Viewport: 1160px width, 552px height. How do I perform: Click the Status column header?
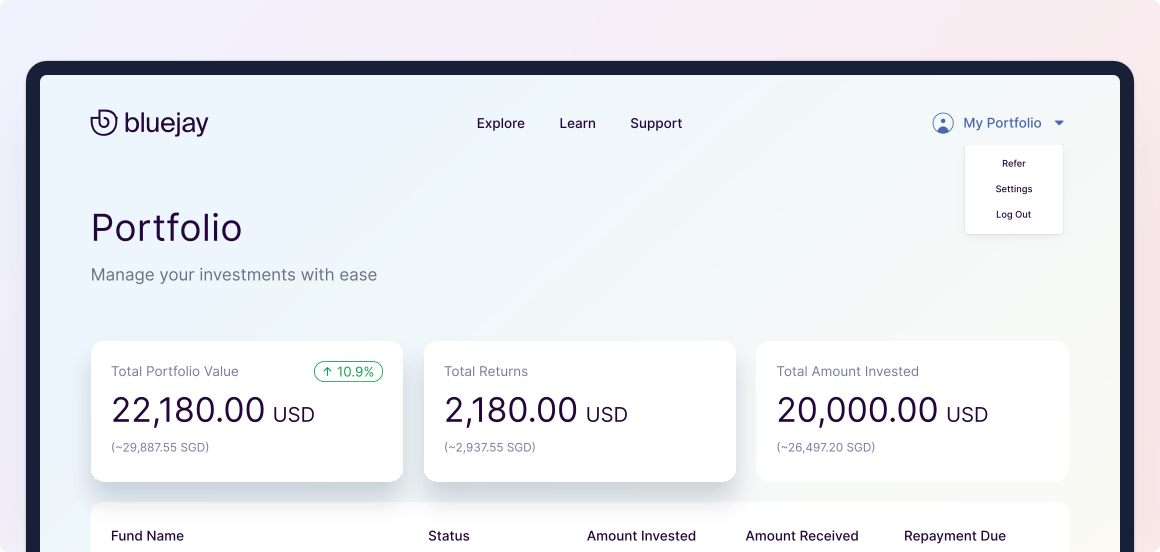point(448,536)
